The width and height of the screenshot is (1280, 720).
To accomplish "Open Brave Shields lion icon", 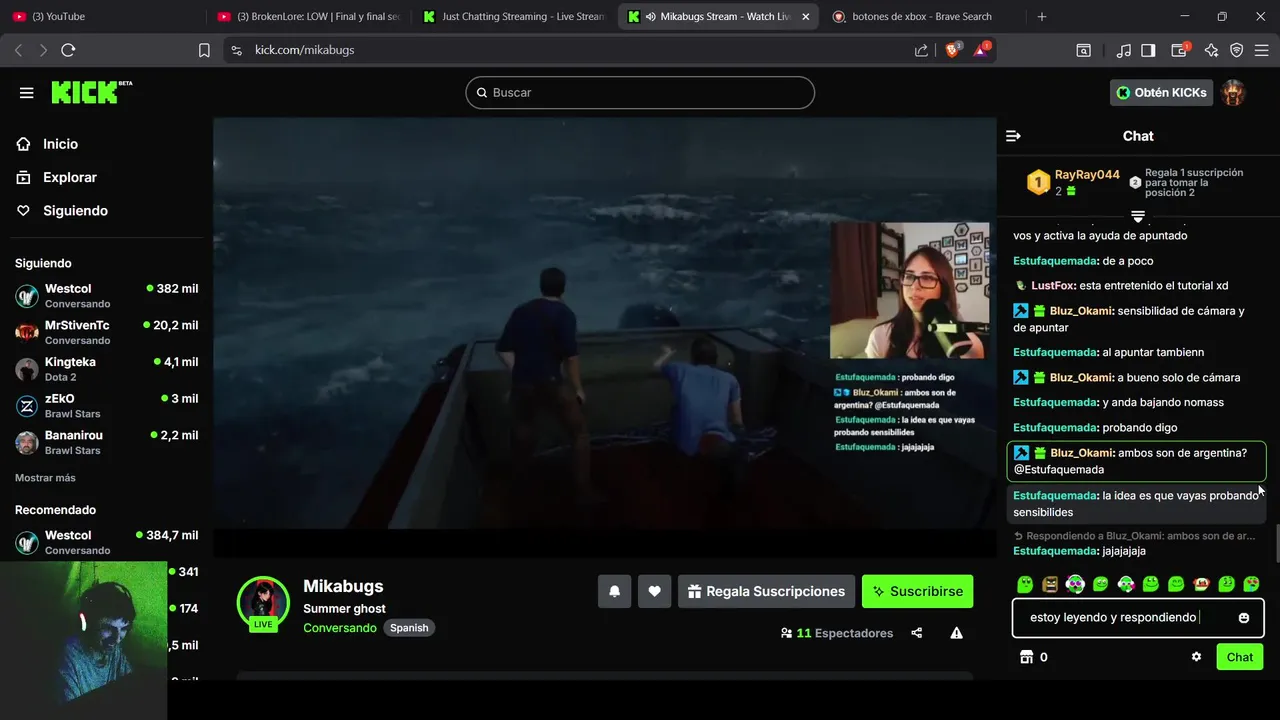I will pyautogui.click(x=953, y=50).
